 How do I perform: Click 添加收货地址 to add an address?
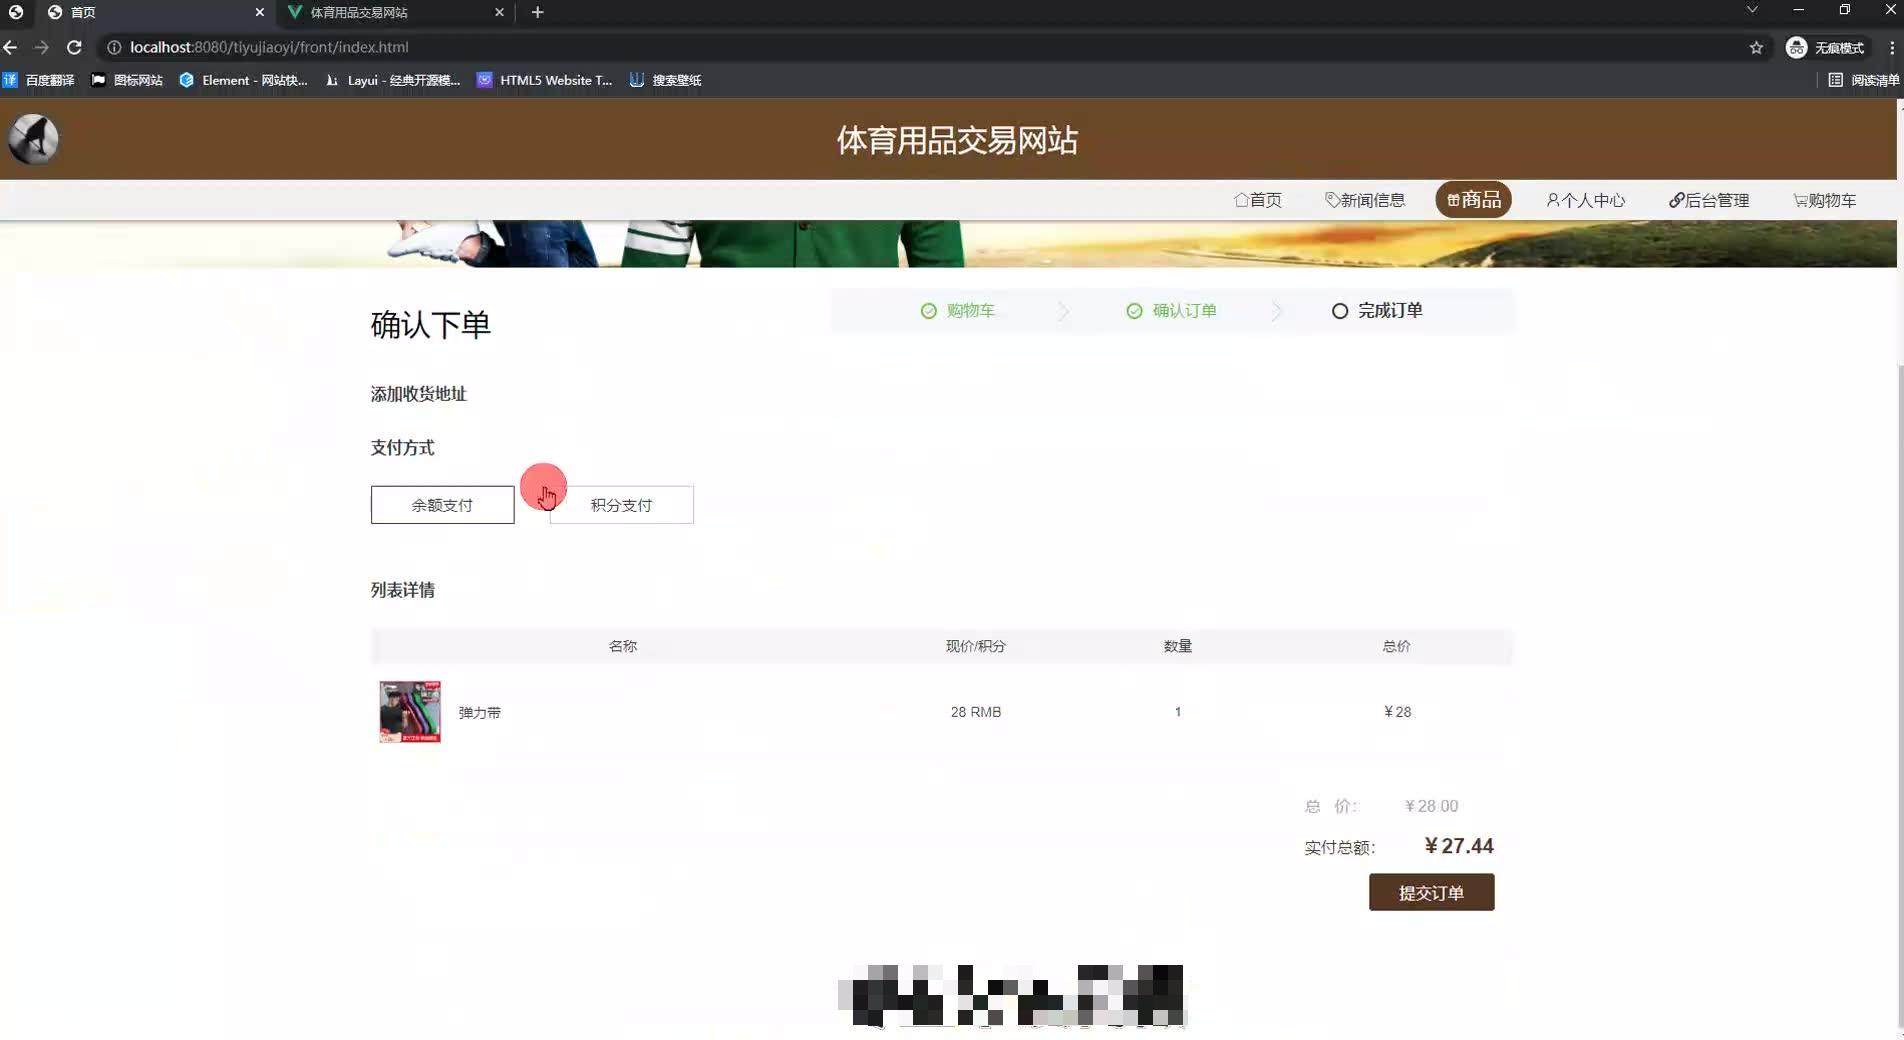(x=418, y=394)
